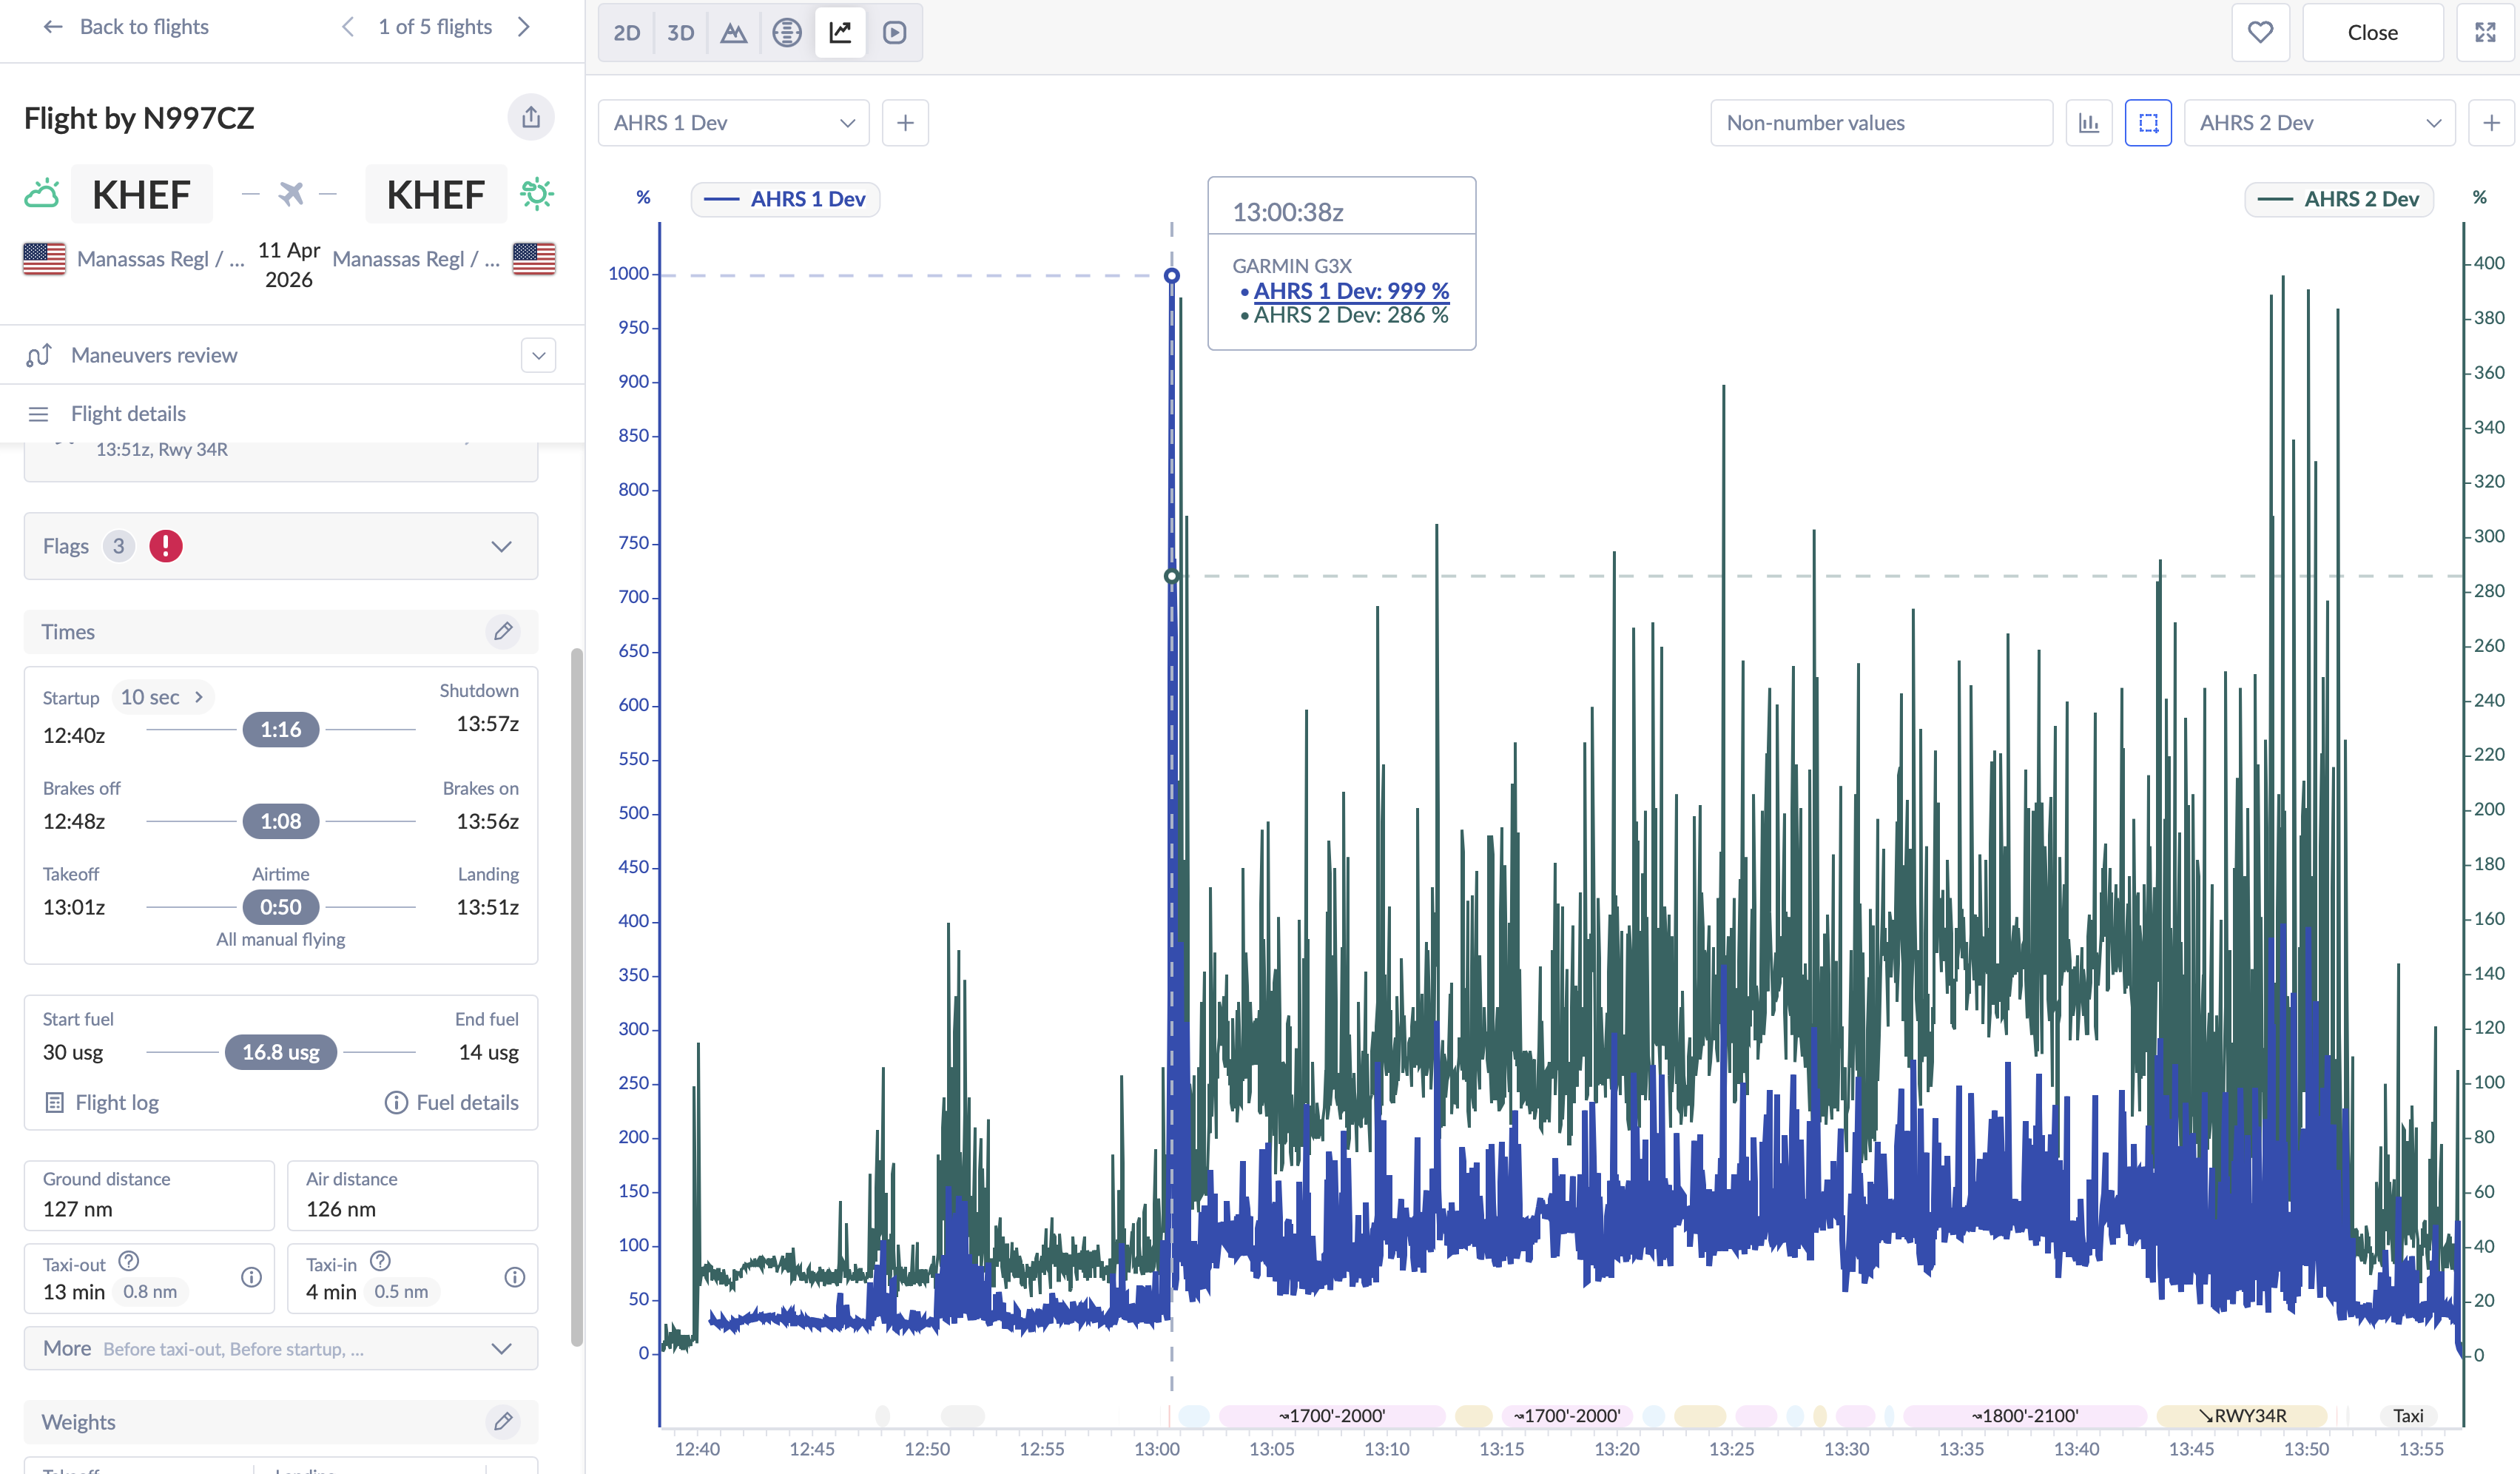Open terrain profile view
The image size is (2520, 1474).
point(734,33)
